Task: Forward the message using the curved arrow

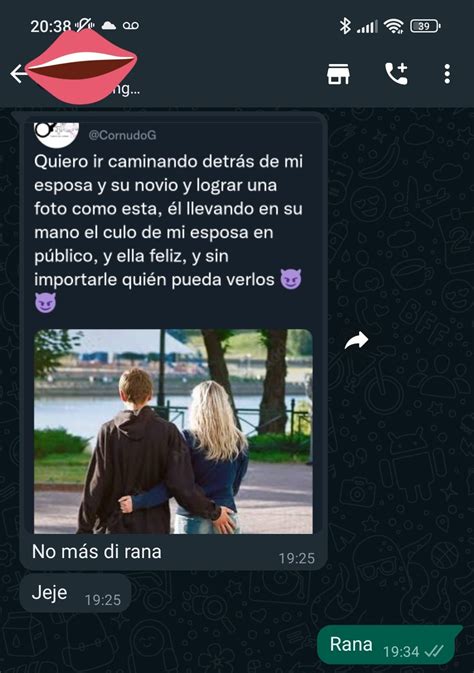Action: point(356,340)
